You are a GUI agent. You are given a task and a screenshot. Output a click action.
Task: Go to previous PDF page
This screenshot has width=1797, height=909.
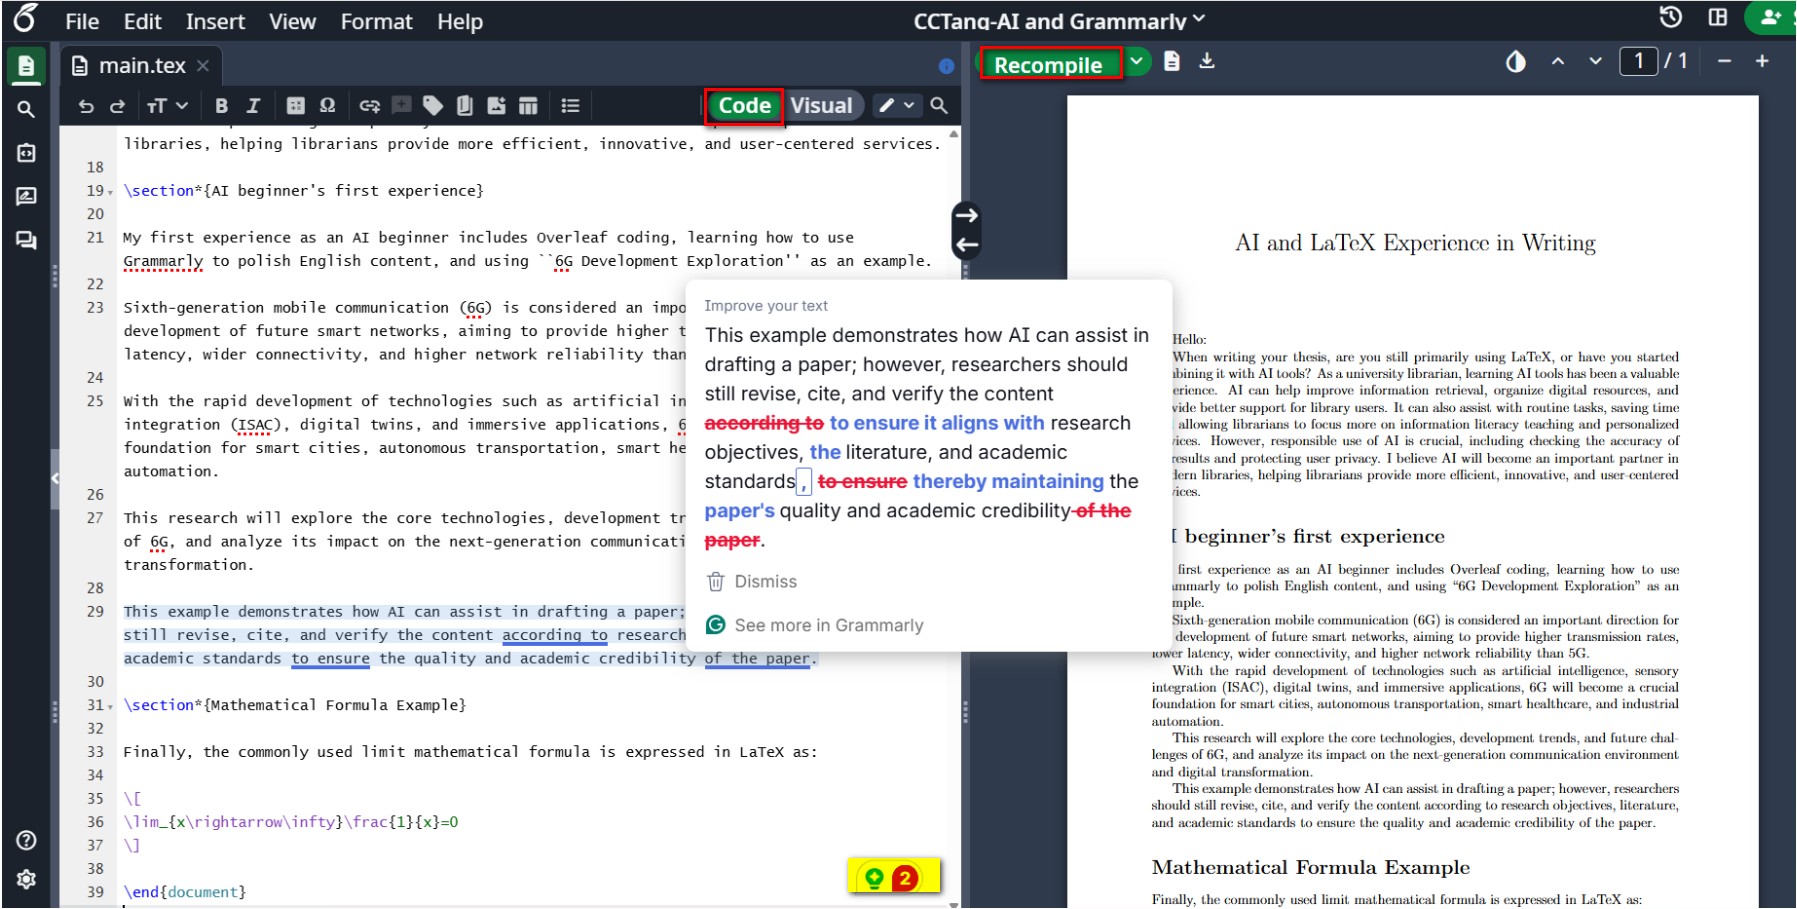click(1558, 62)
